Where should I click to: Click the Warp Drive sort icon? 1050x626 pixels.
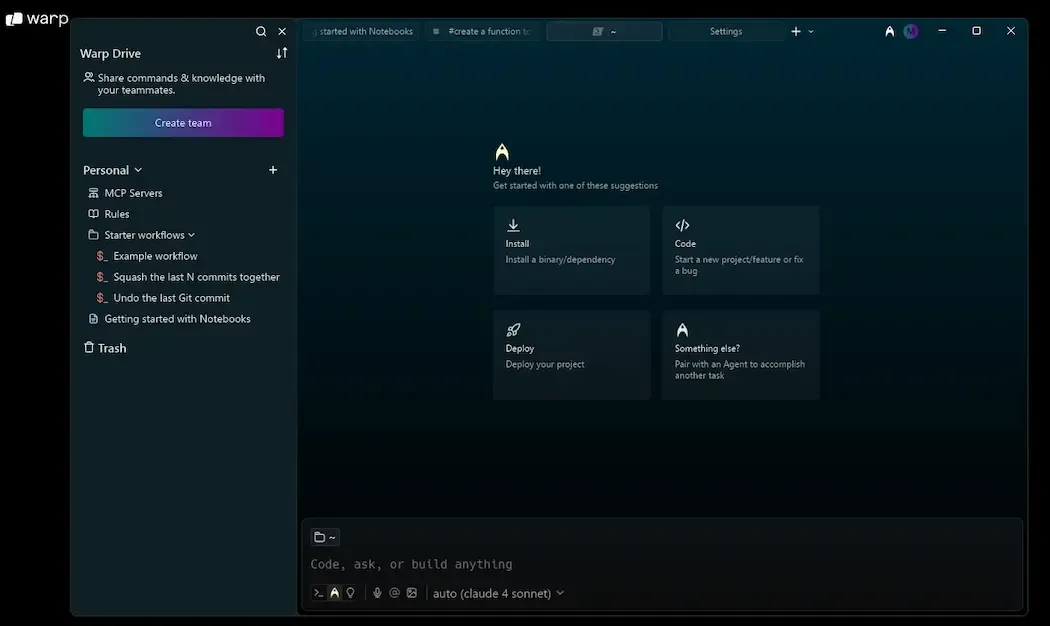point(282,53)
